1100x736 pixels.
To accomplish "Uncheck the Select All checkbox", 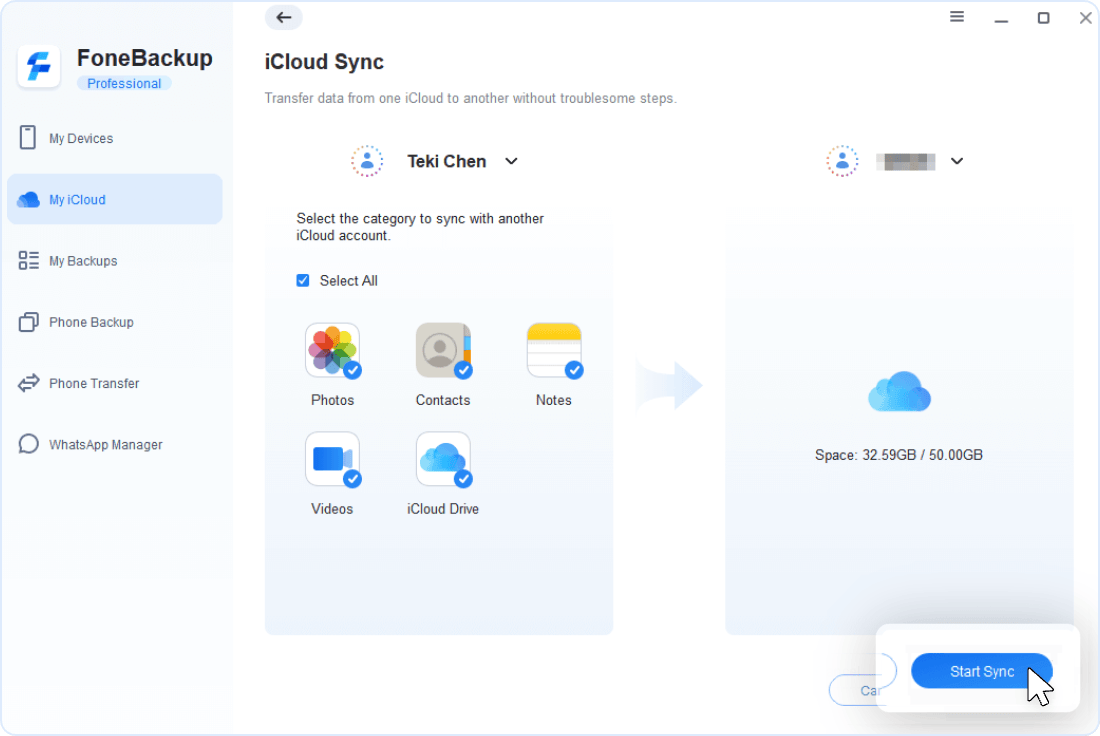I will pyautogui.click(x=303, y=281).
